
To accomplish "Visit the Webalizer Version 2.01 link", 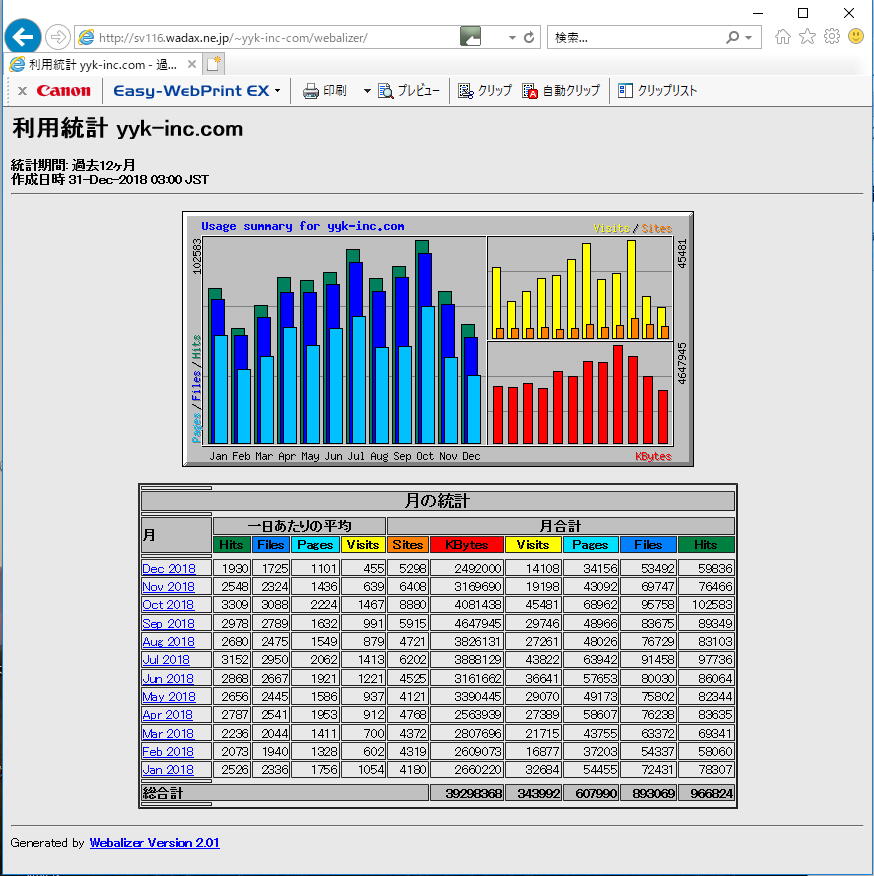I will [154, 842].
